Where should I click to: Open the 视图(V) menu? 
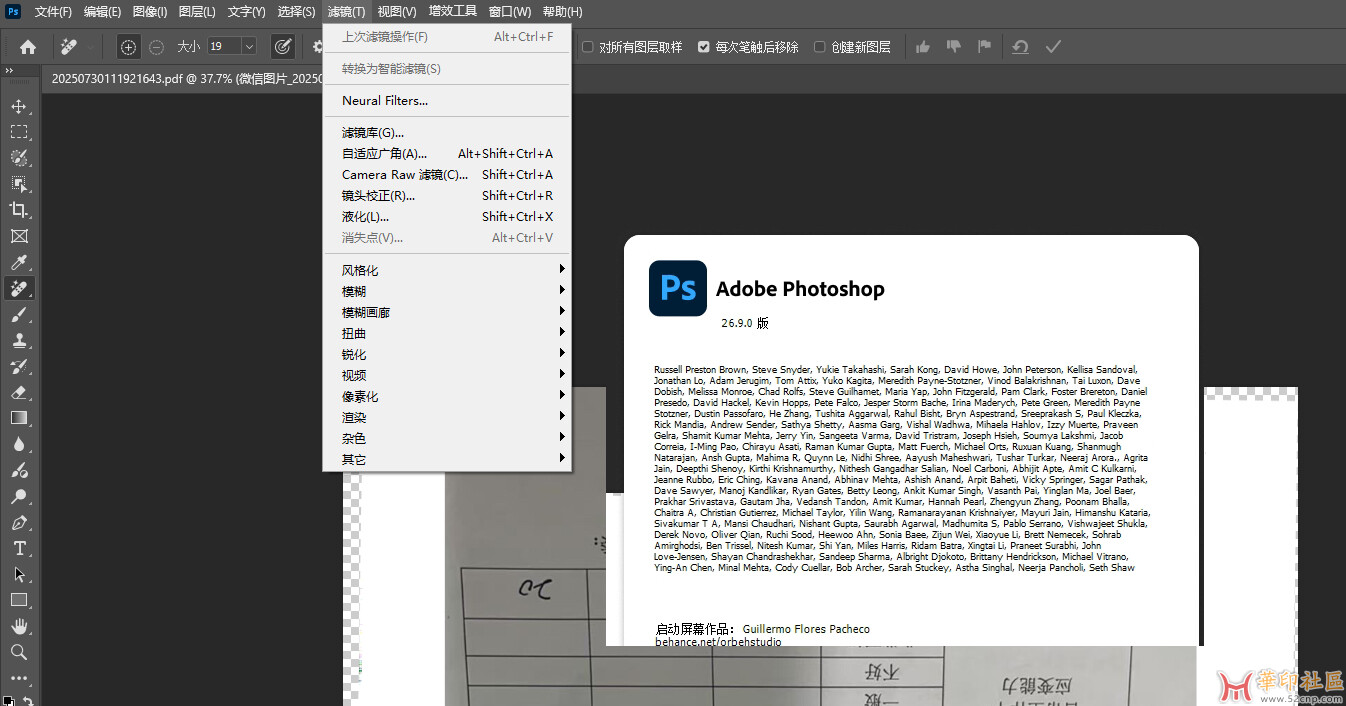397,12
